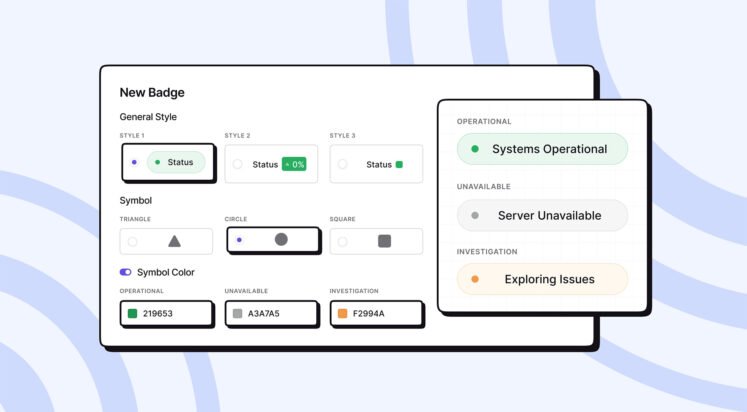747x412 pixels.
Task: Click the green dot in Systems Operational
Action: coord(474,149)
